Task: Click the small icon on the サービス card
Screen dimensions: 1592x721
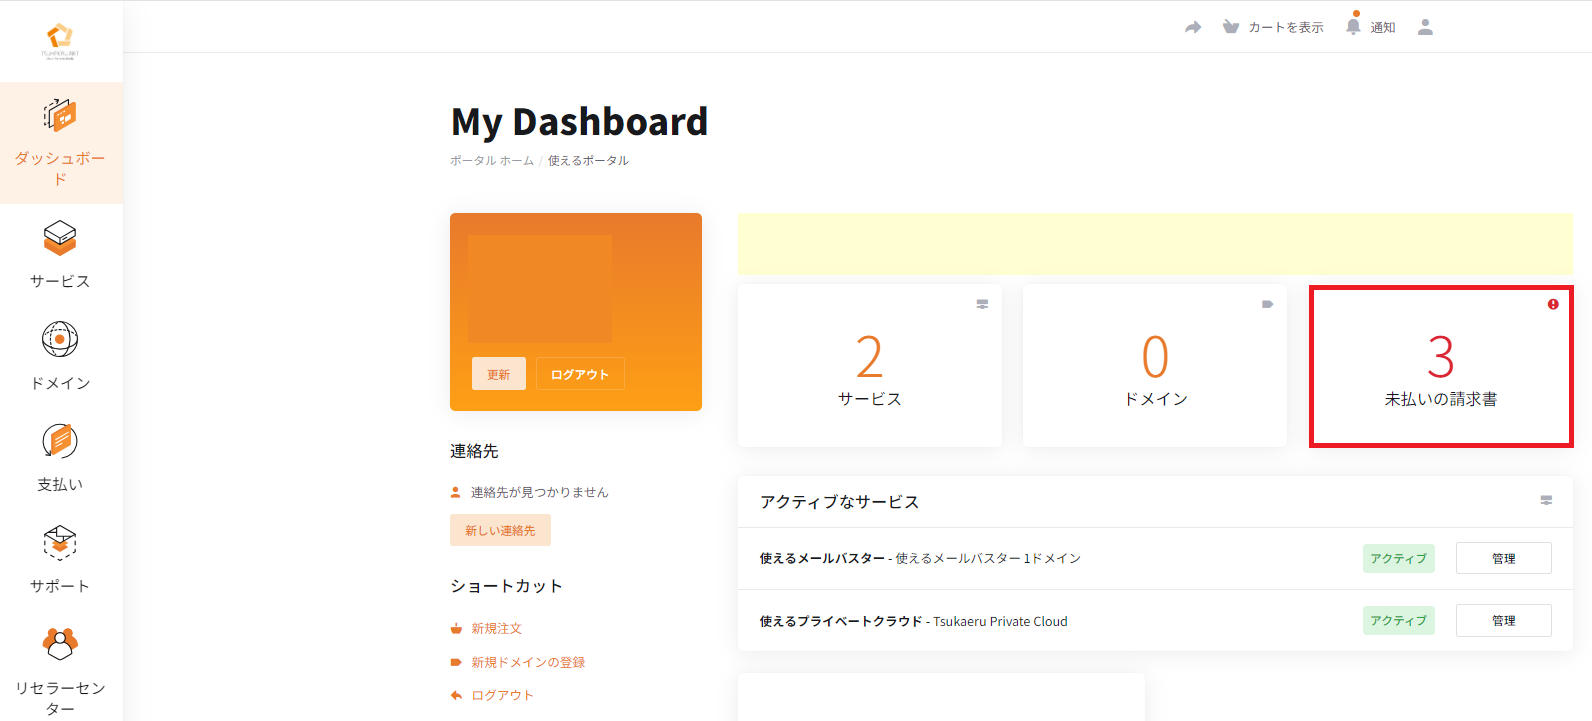Action: coord(982,304)
